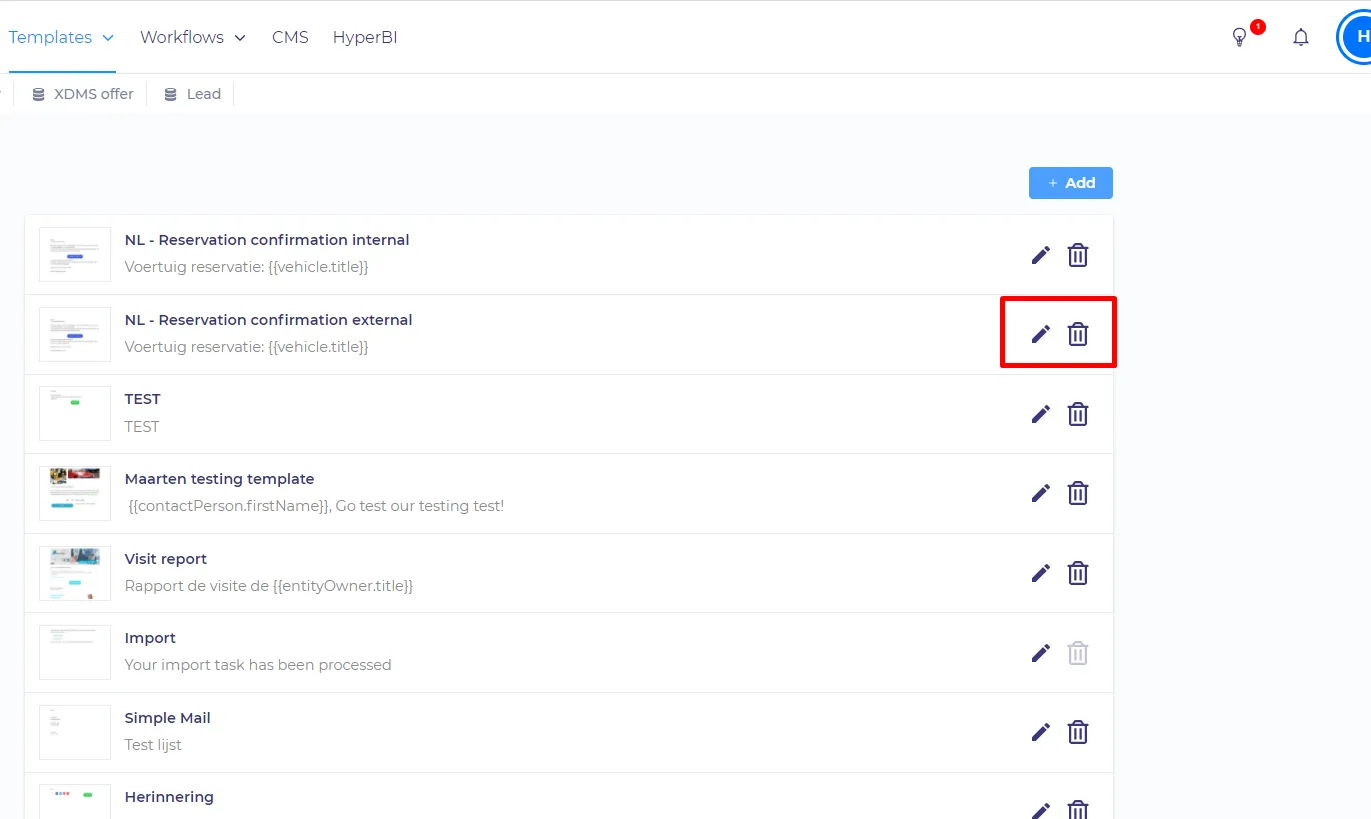Open the HyperBI menu item

point(365,37)
